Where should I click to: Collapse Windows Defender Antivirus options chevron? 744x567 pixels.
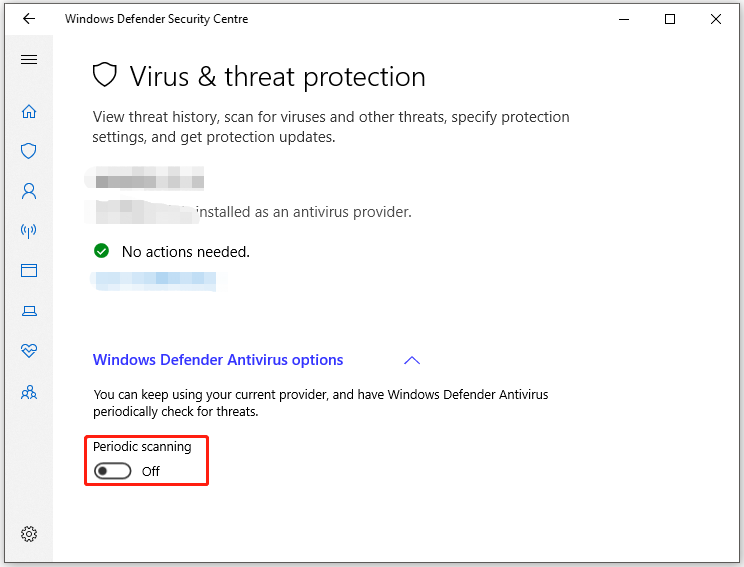click(x=412, y=361)
